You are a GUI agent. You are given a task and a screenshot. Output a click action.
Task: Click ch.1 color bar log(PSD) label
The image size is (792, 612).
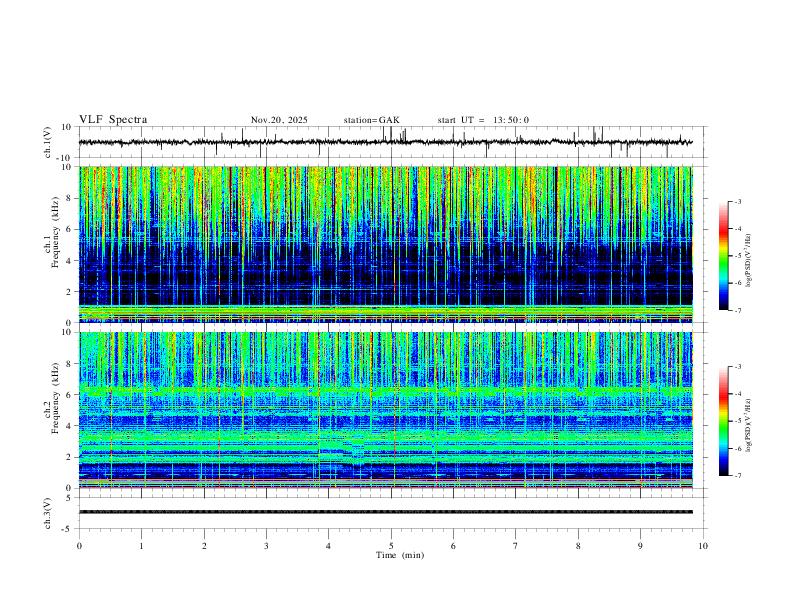(x=748, y=261)
